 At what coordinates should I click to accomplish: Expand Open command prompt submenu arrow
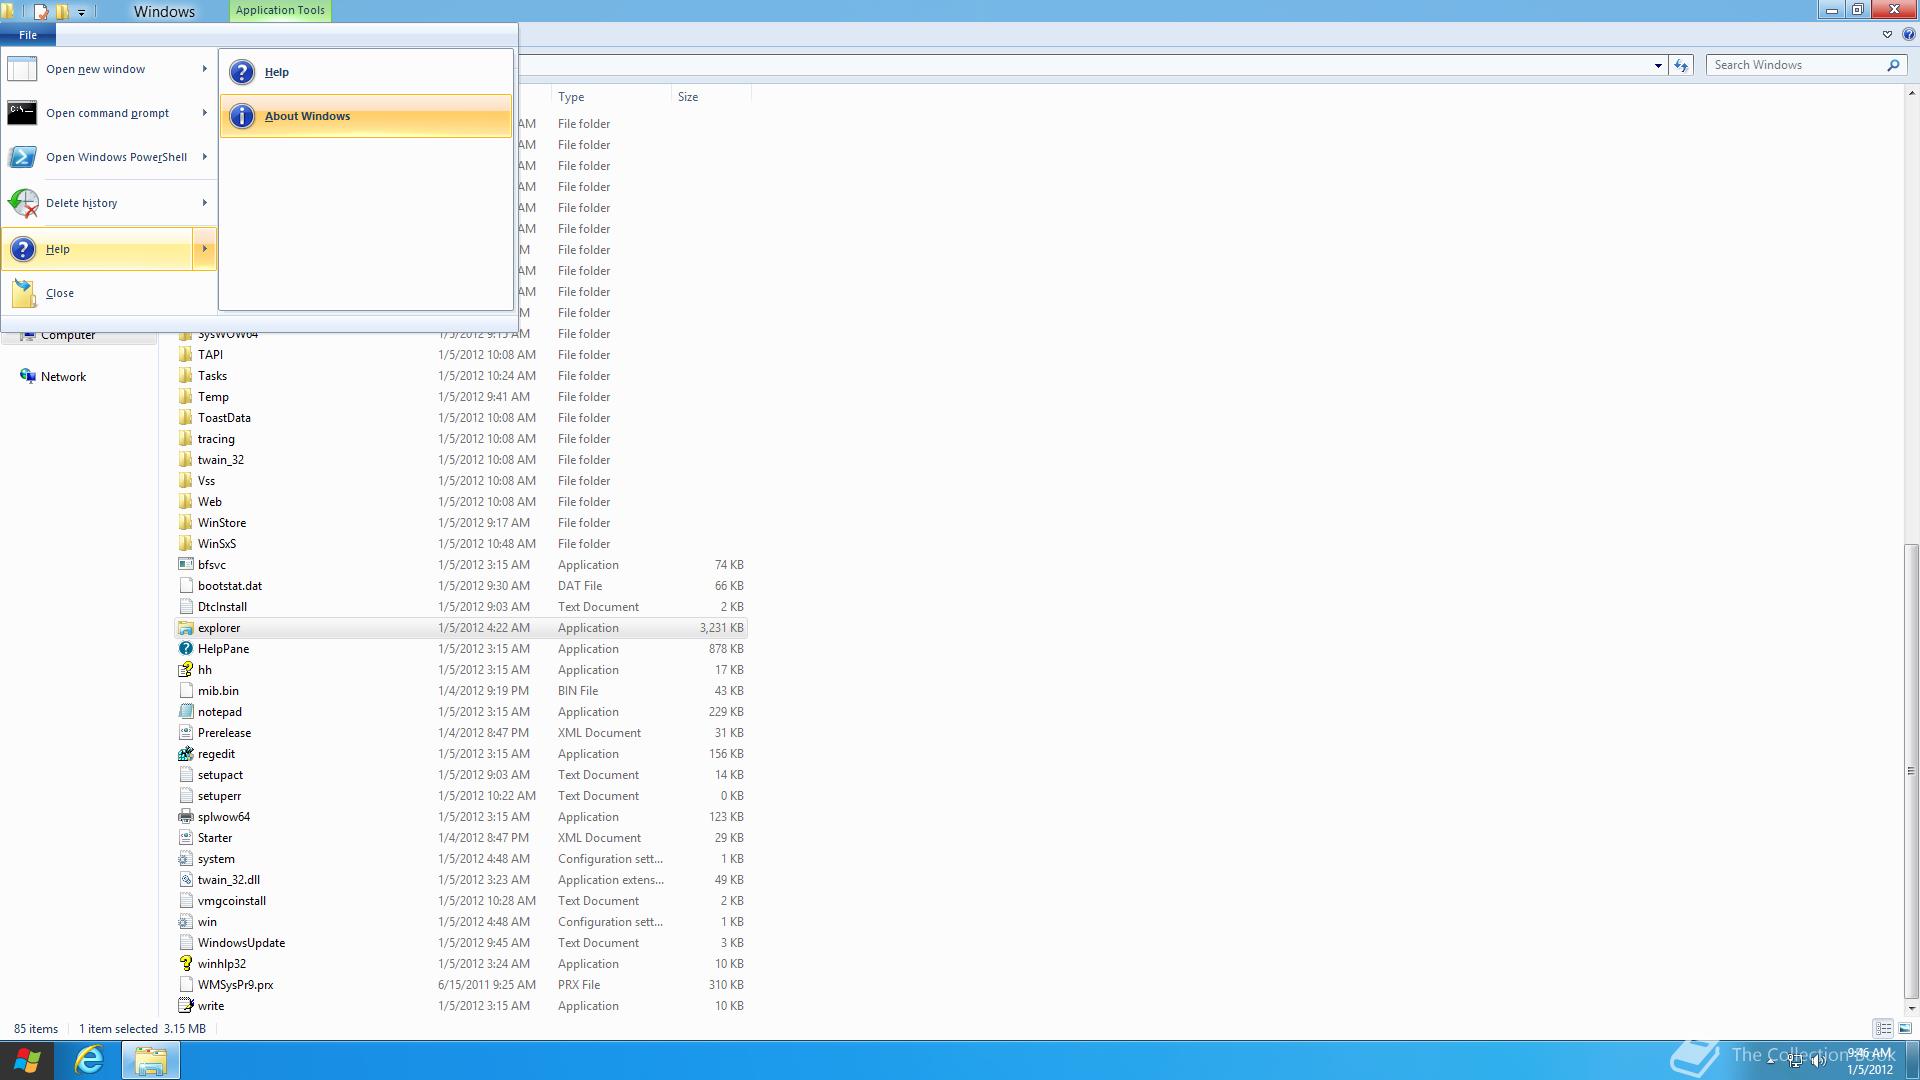pos(204,113)
